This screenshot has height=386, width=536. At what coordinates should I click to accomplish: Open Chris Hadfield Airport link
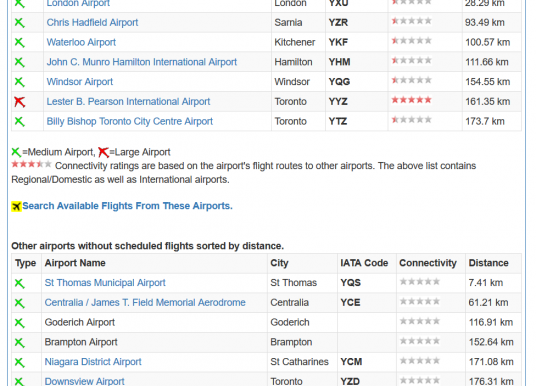point(92,23)
